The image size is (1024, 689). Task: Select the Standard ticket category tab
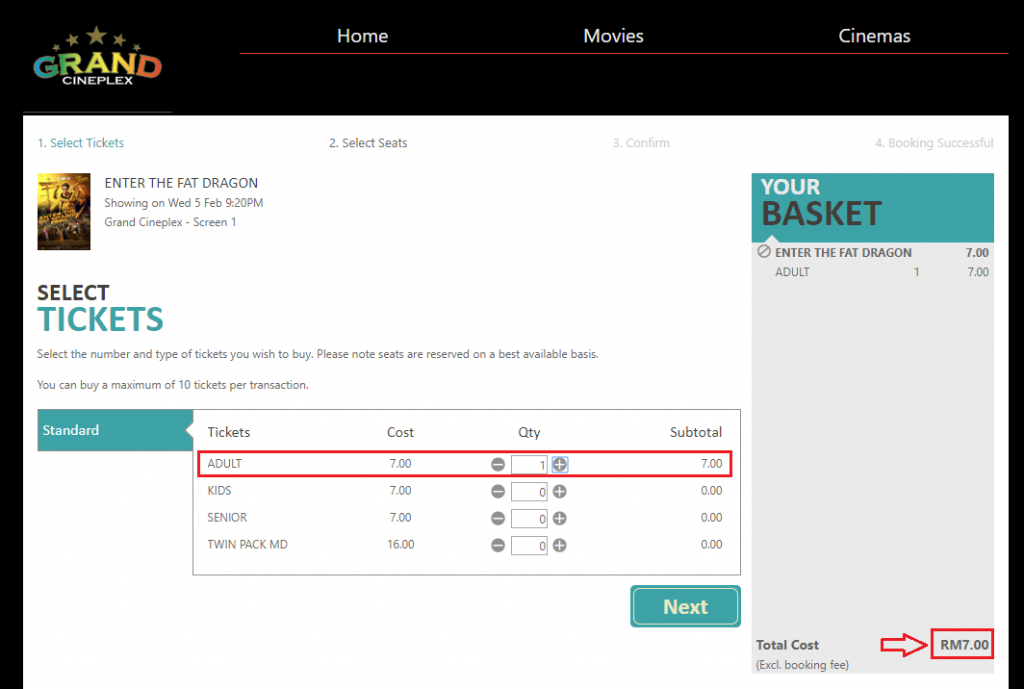tap(112, 430)
